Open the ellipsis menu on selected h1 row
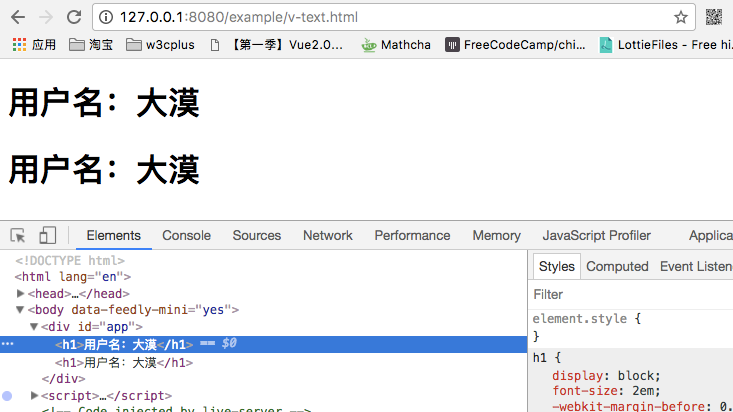Image resolution: width=733 pixels, height=412 pixels. click(7, 344)
